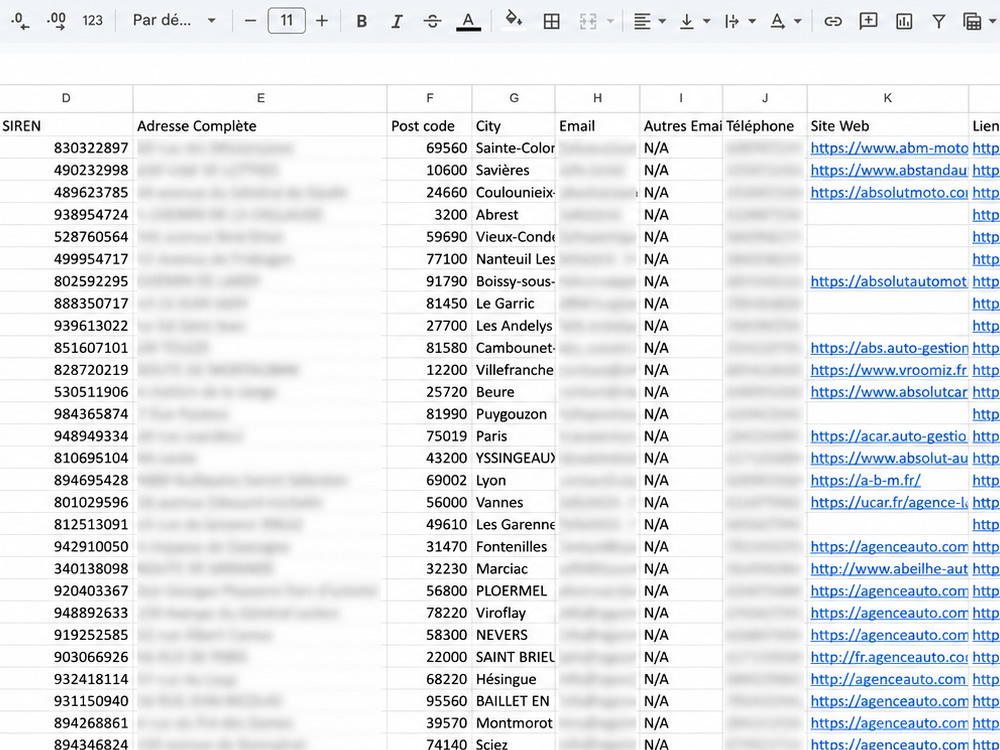Create a filter with the funnel icon
This screenshot has width=1000, height=750.
(939, 21)
